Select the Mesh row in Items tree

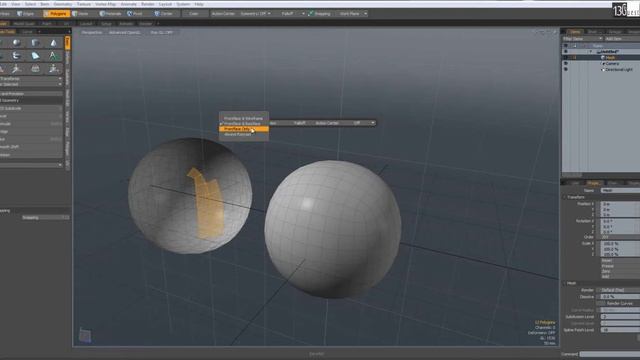coord(601,58)
